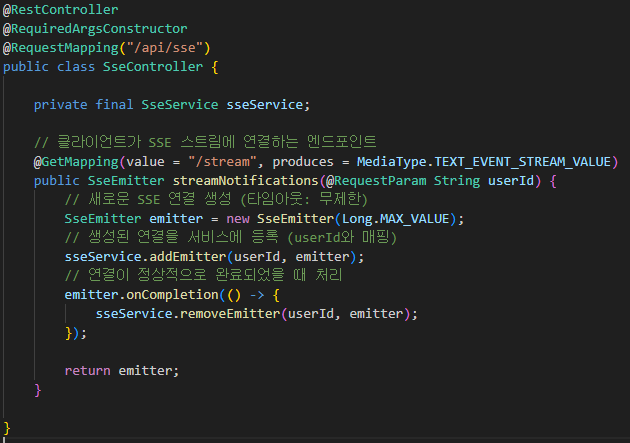Click the return keyword
Image resolution: width=630 pixels, height=443 pixels.
tap(88, 371)
